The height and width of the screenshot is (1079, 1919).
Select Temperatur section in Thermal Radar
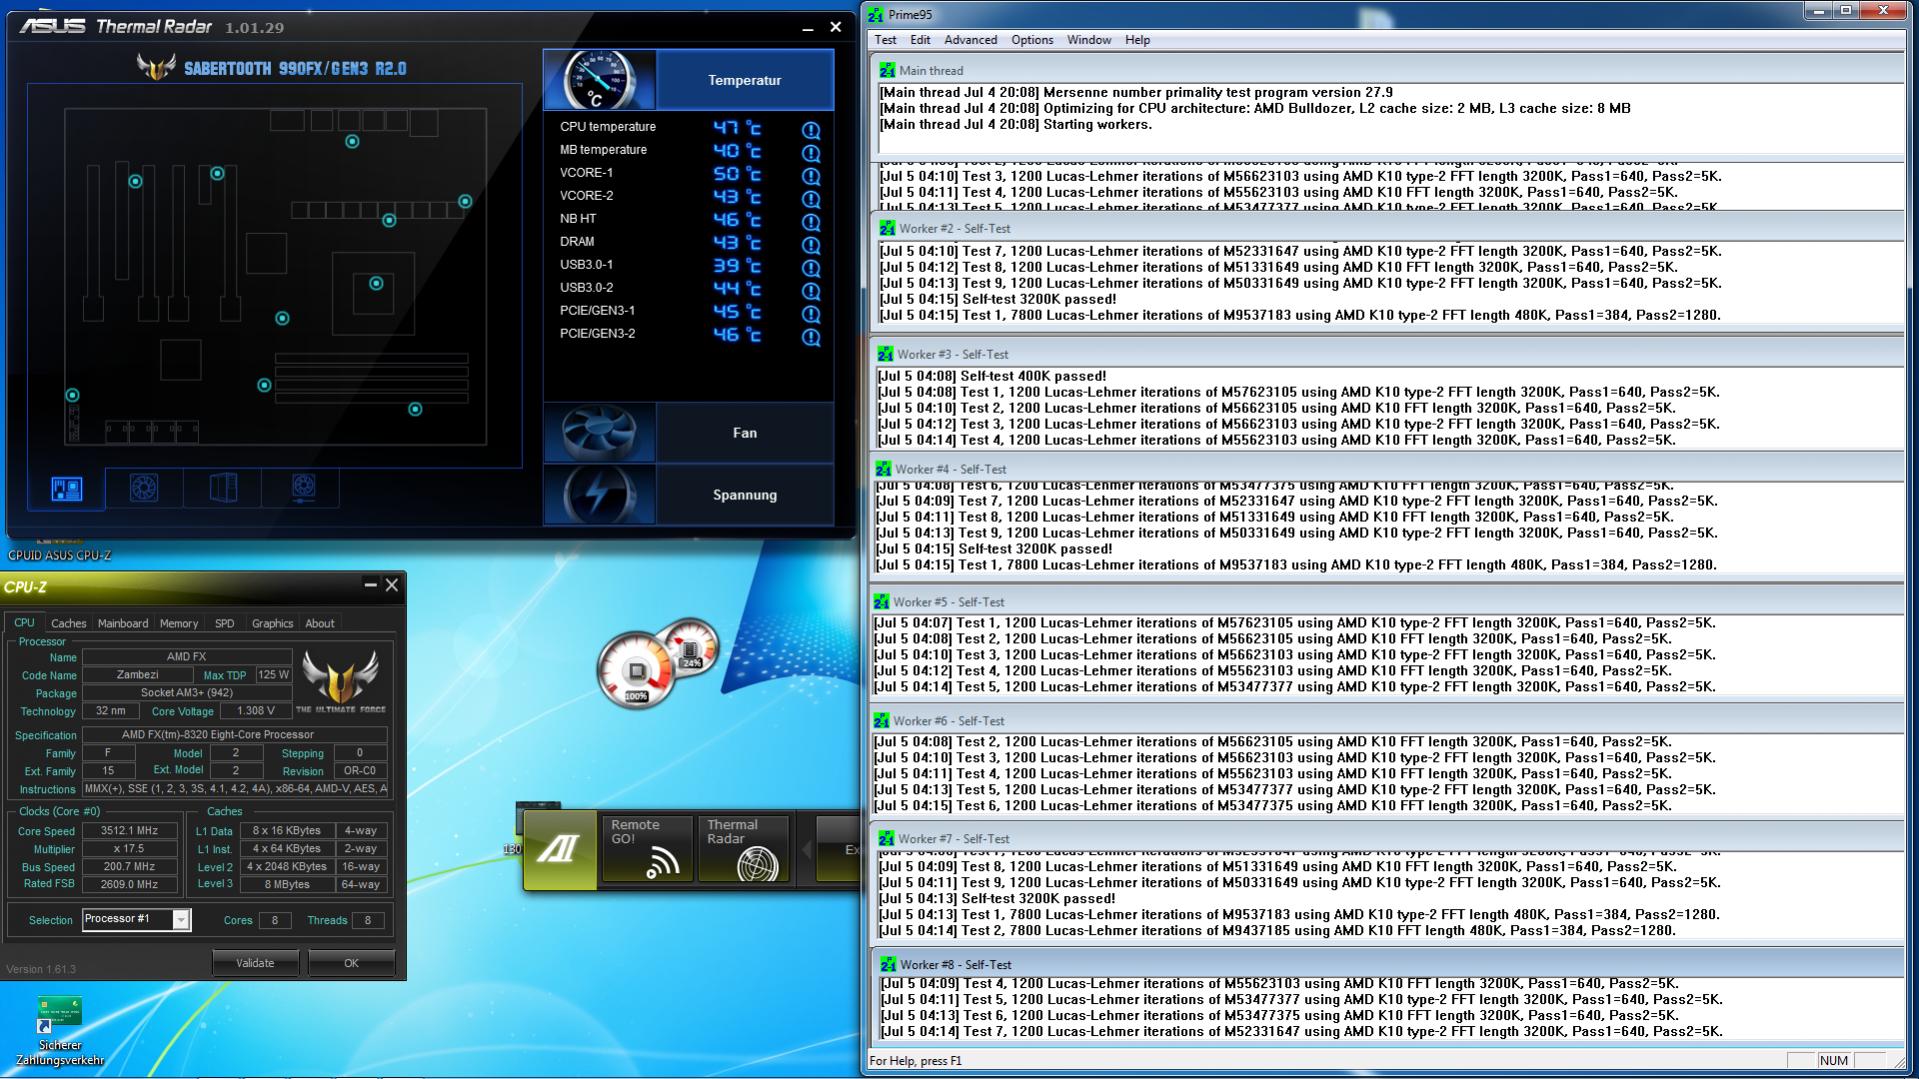click(x=689, y=80)
